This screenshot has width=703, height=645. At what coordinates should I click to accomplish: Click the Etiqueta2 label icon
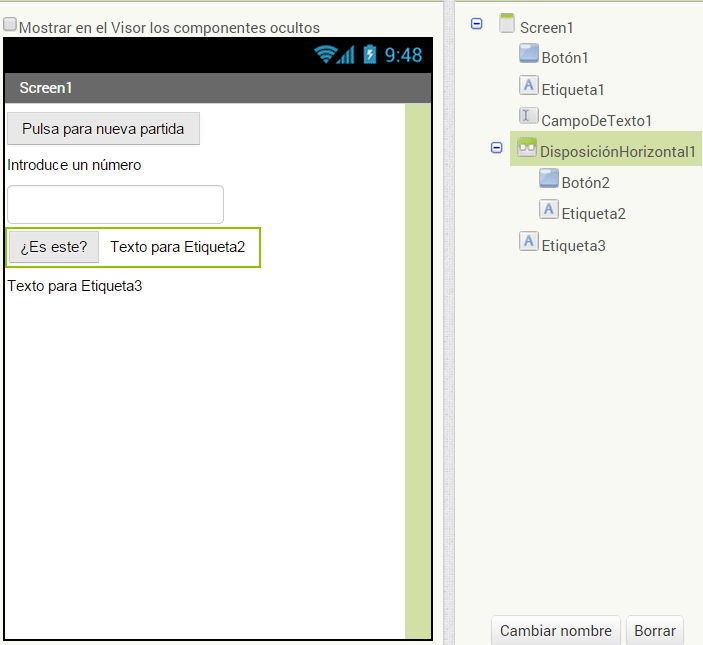point(549,210)
